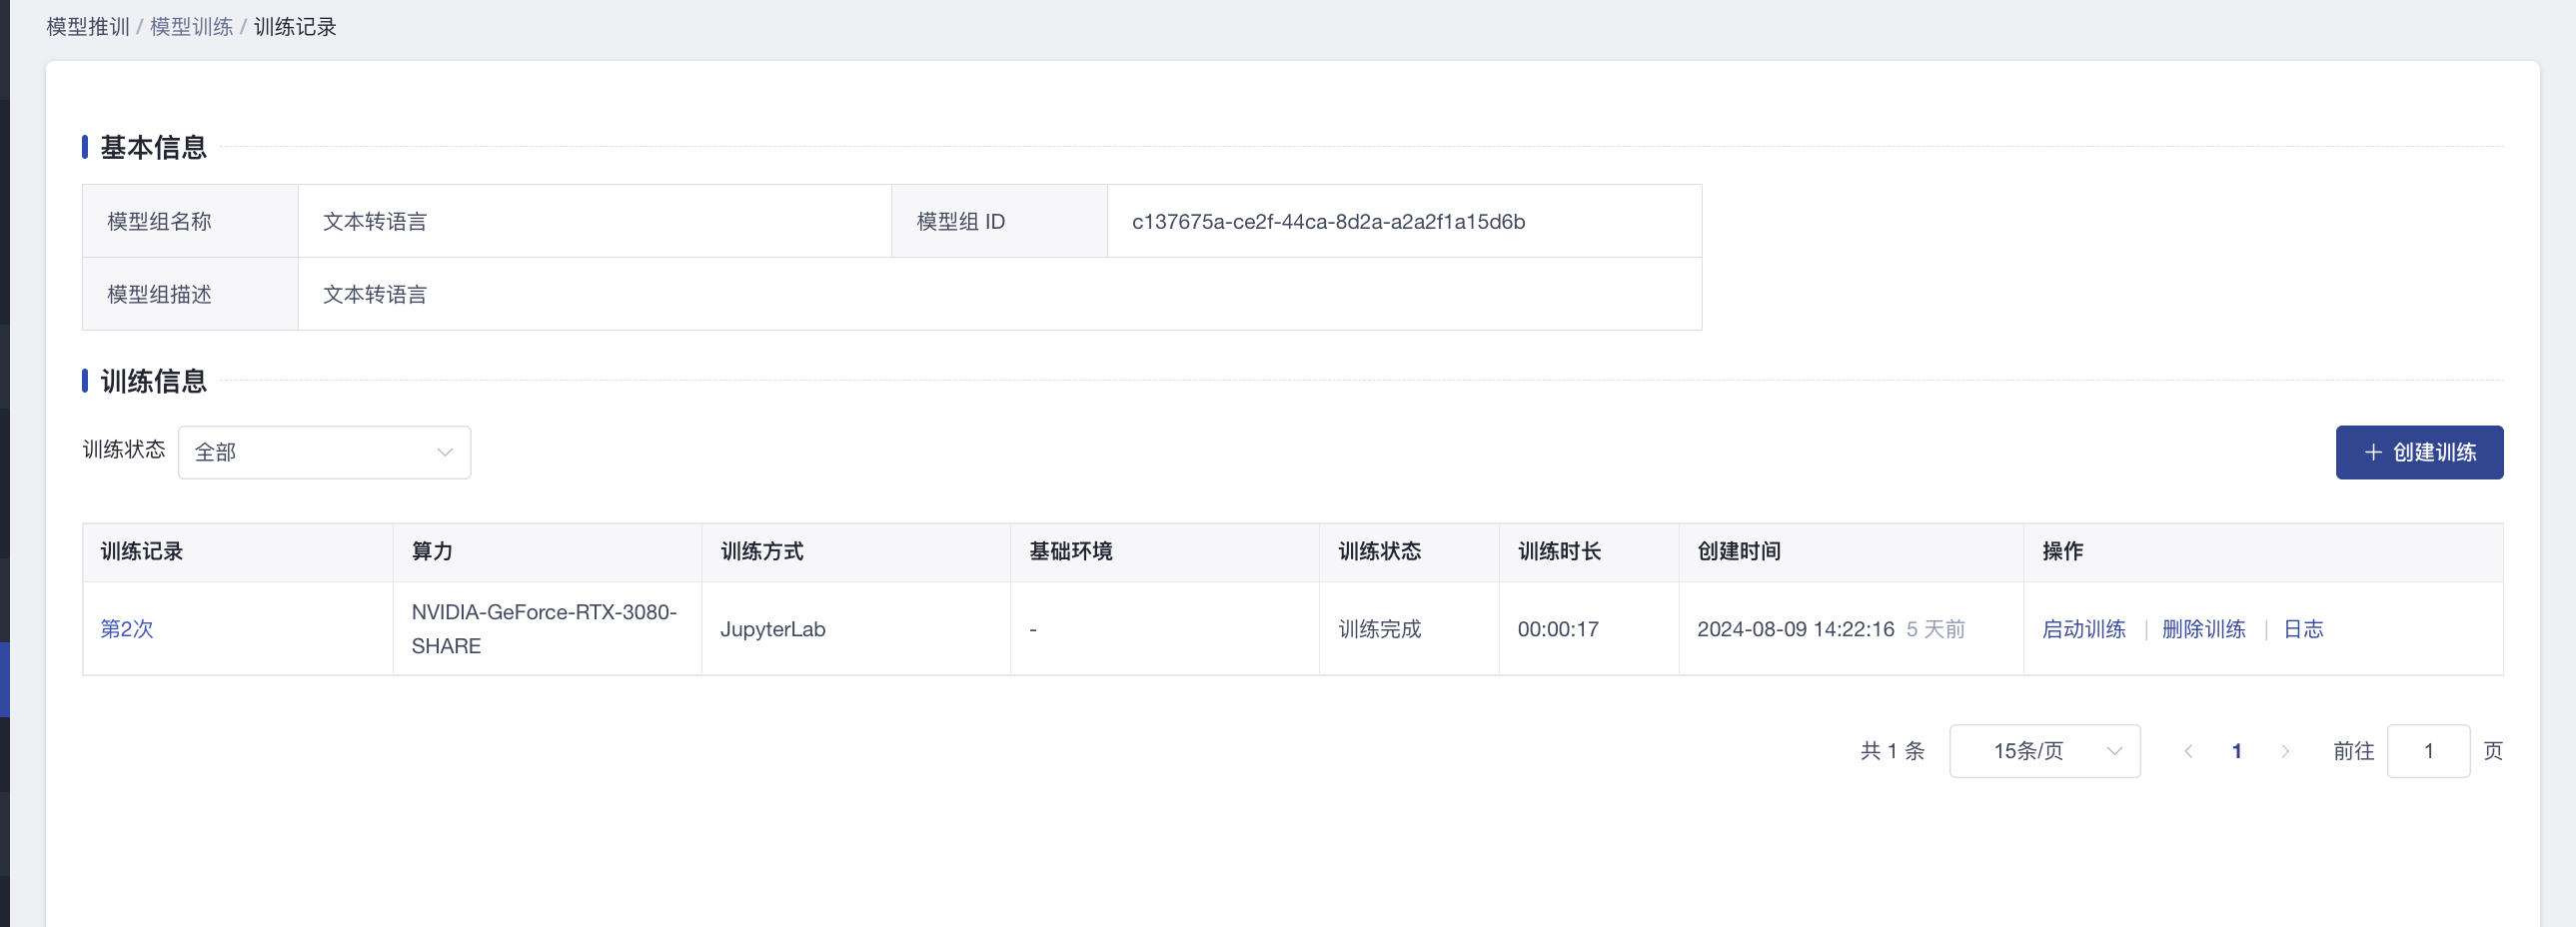
Task: Click the model group ID value c137675a
Action: (x=1328, y=222)
